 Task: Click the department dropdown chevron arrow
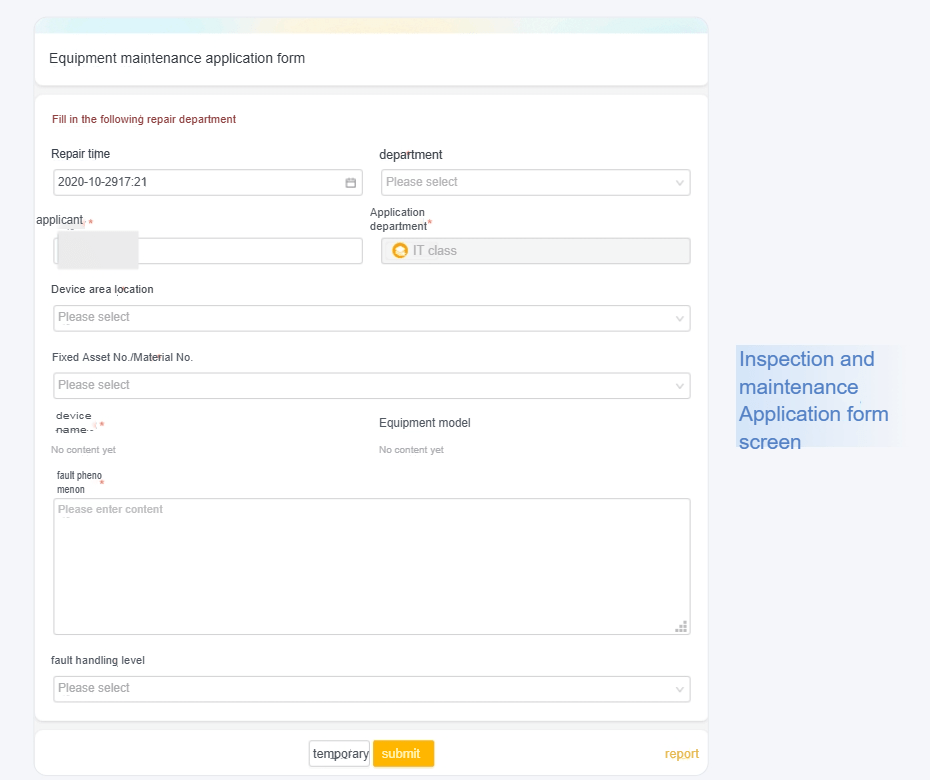coord(680,183)
